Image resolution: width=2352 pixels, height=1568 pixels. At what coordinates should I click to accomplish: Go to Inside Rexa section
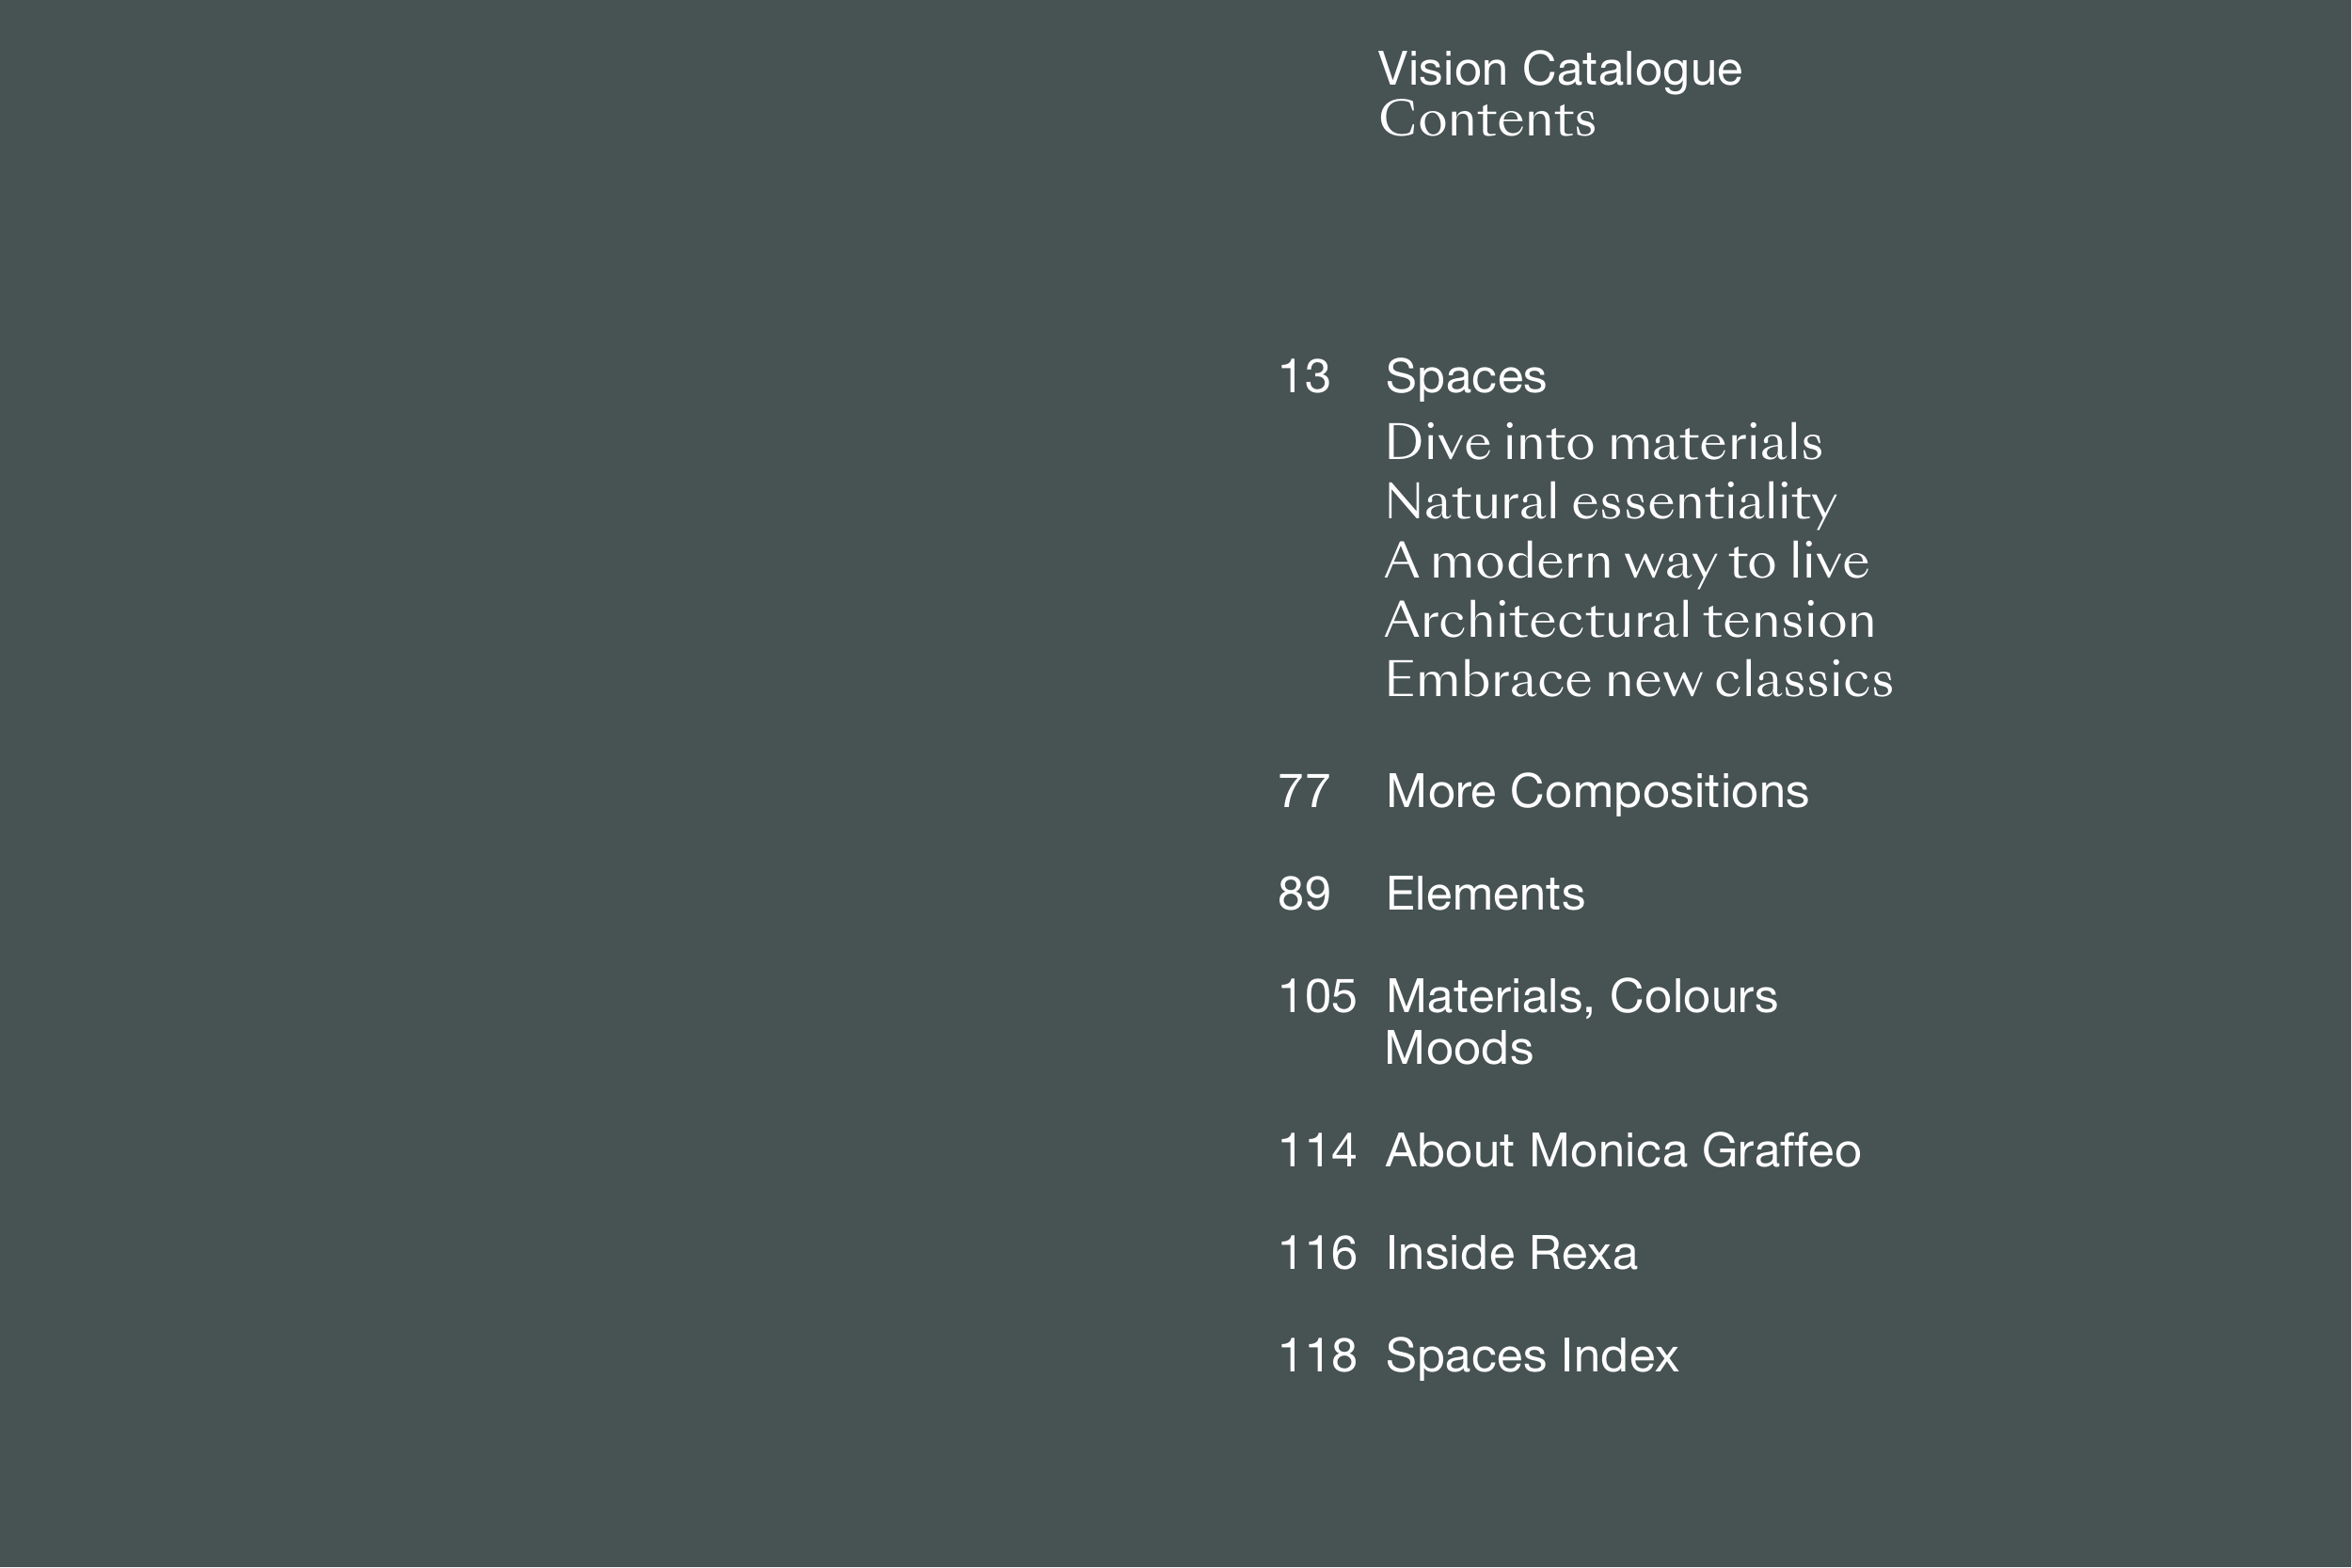pos(1510,1254)
